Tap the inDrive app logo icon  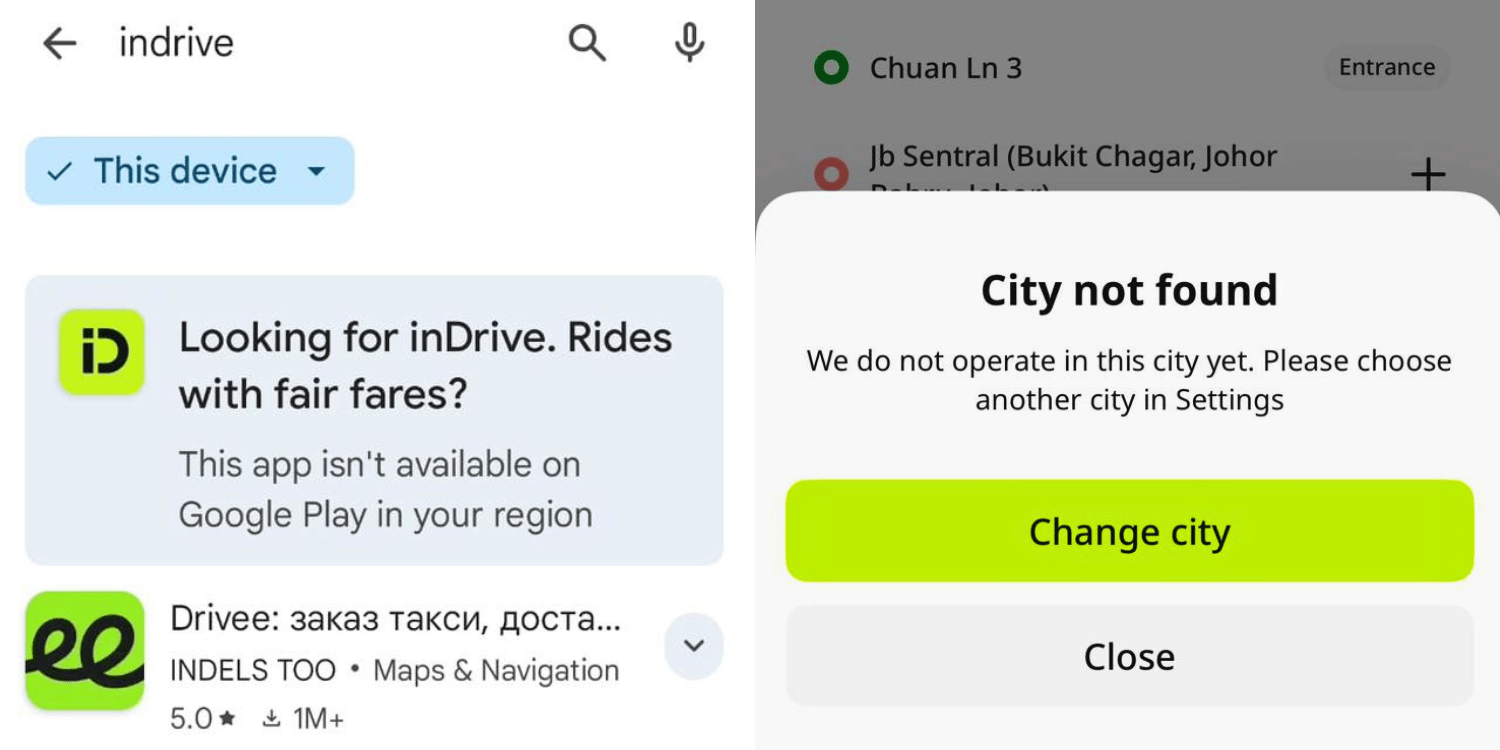pyautogui.click(x=102, y=352)
